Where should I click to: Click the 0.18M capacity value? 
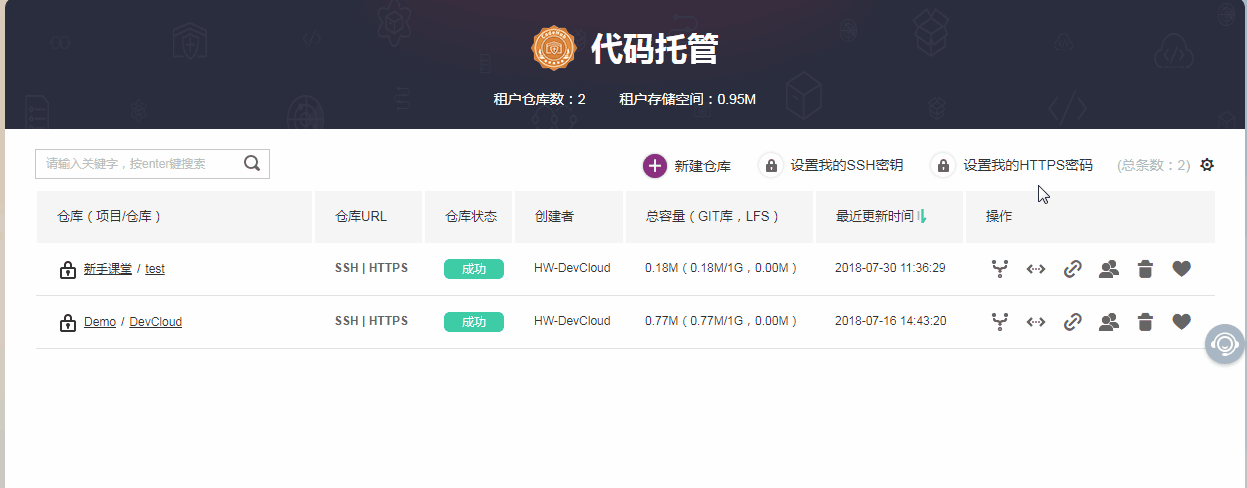click(721, 268)
